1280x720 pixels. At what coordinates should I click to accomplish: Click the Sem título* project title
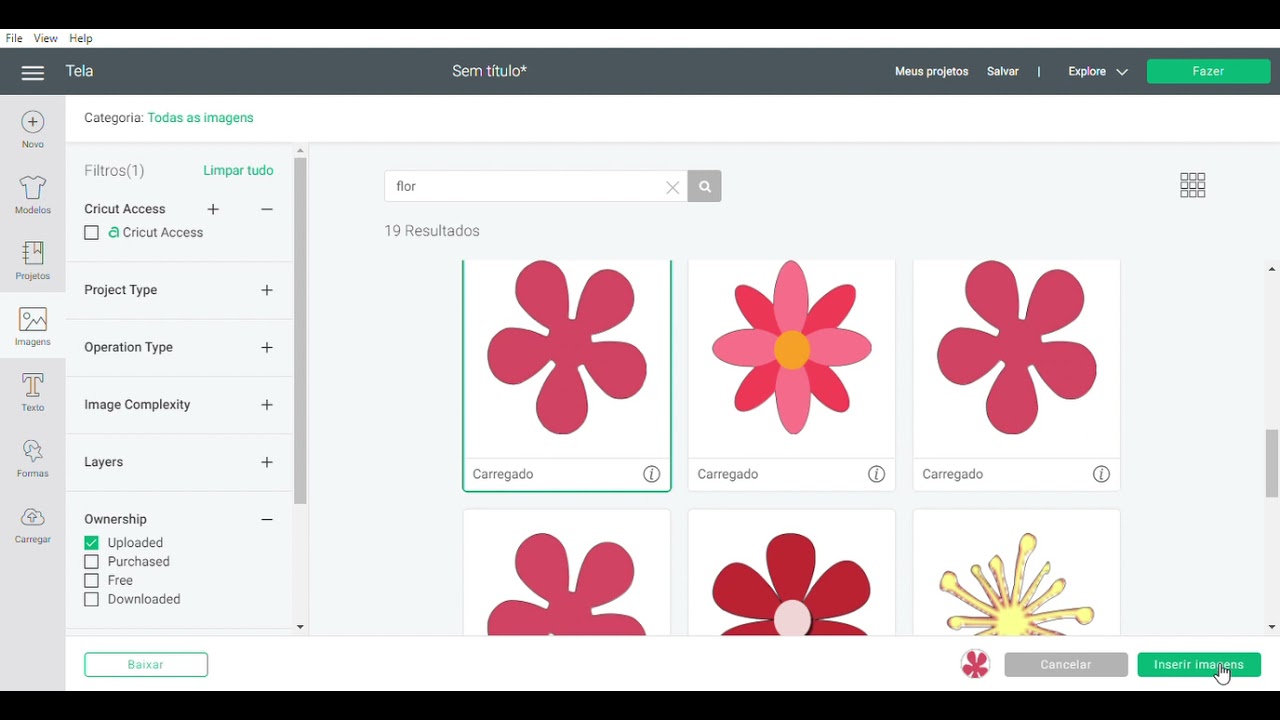pyautogui.click(x=489, y=71)
